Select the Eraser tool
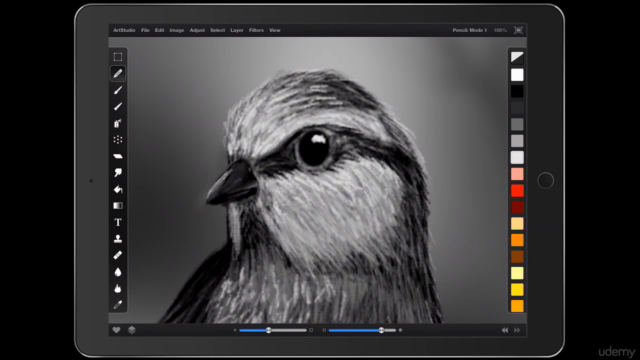Image resolution: width=640 pixels, height=360 pixels. point(118,156)
